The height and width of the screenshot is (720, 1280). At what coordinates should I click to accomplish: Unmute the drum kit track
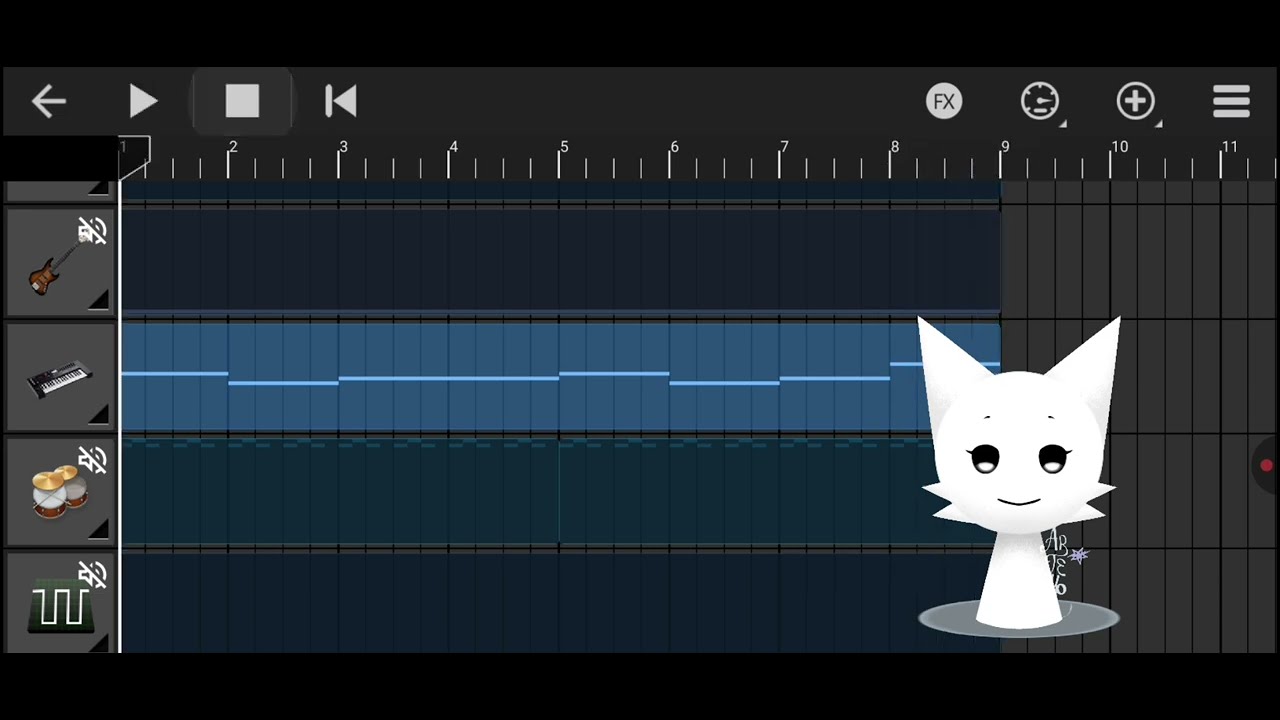[92, 460]
